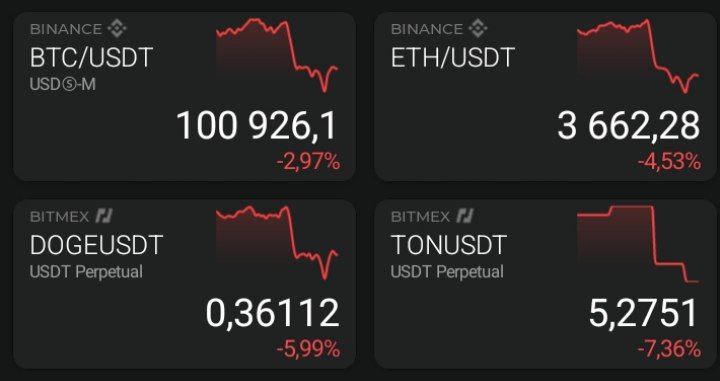Screen dimensions: 720x381
Task: View the DOGEUSDT mini price chart
Action: click(x=277, y=242)
